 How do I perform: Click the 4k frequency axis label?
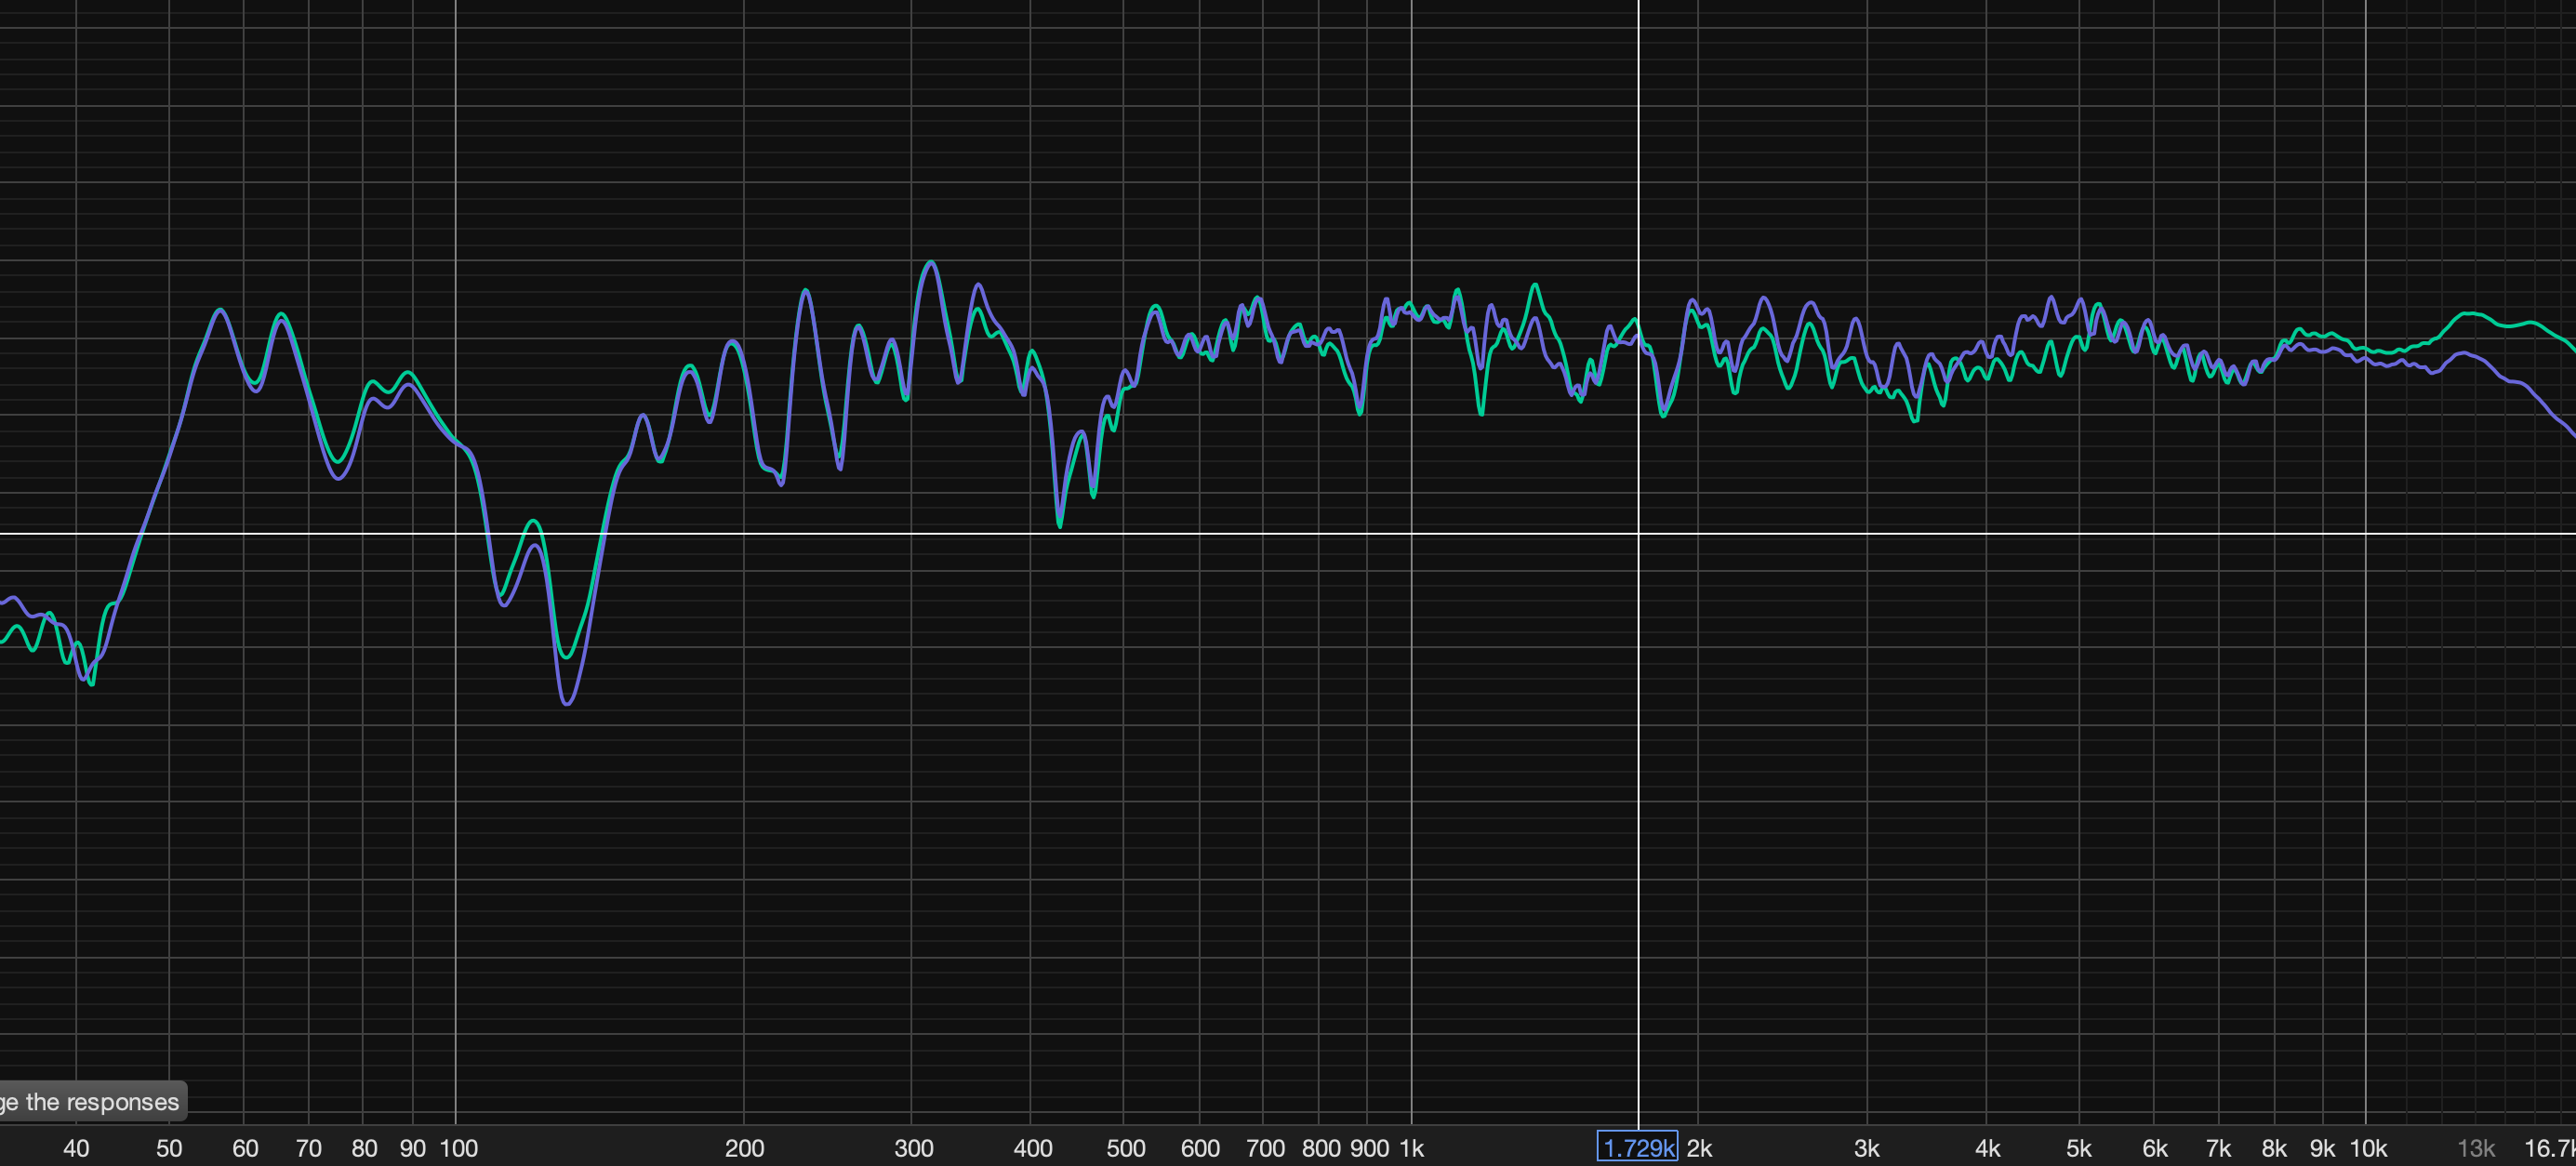(1987, 1148)
